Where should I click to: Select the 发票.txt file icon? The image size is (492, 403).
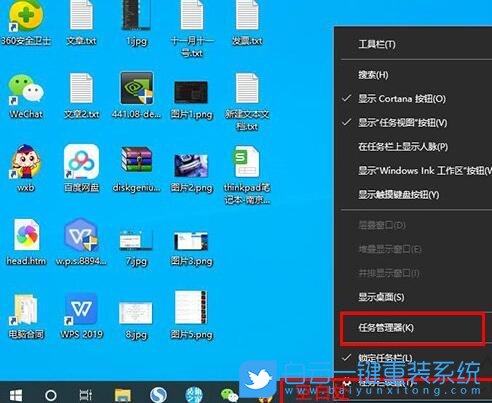[x=247, y=23]
